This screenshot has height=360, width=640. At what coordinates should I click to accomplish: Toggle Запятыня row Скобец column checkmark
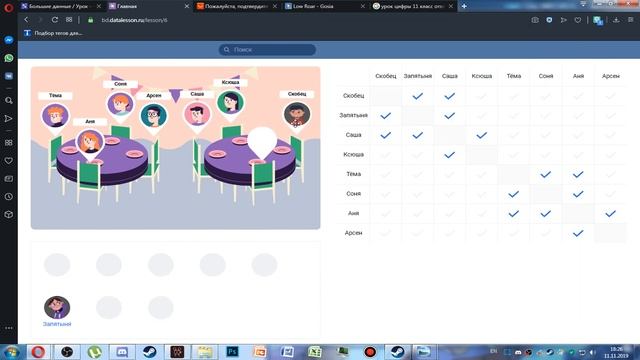point(385,116)
